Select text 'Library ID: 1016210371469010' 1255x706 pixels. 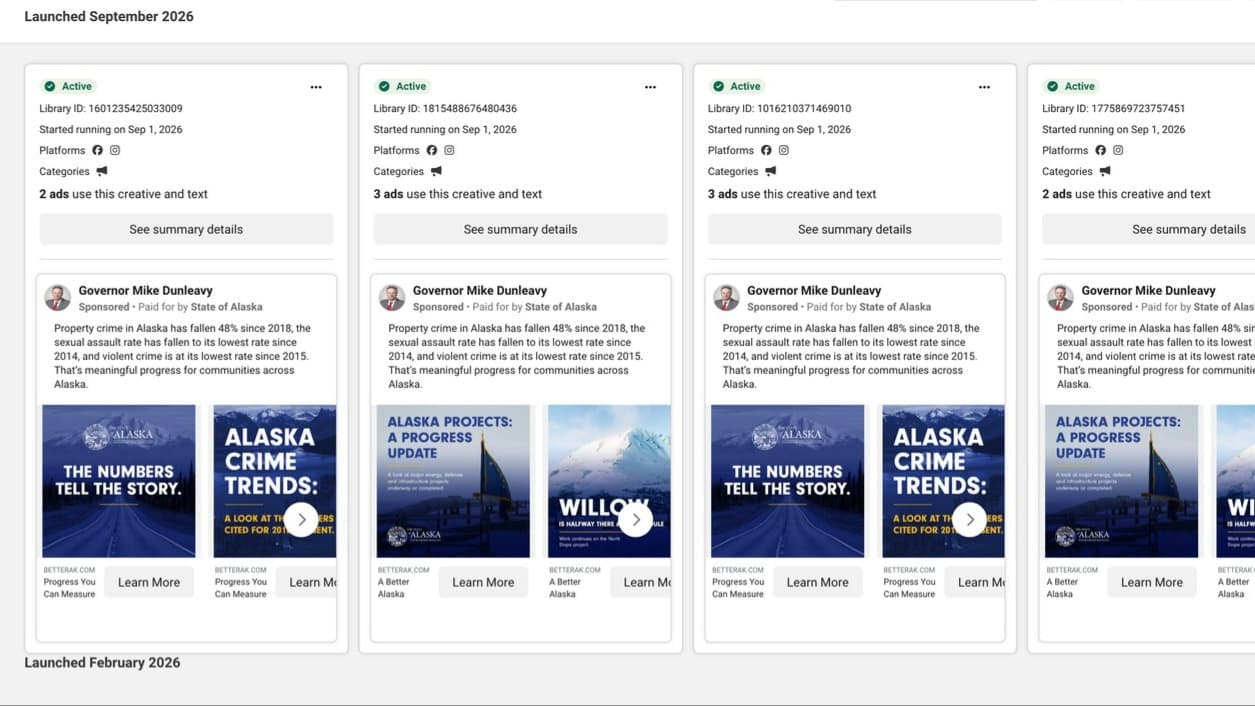coord(779,108)
